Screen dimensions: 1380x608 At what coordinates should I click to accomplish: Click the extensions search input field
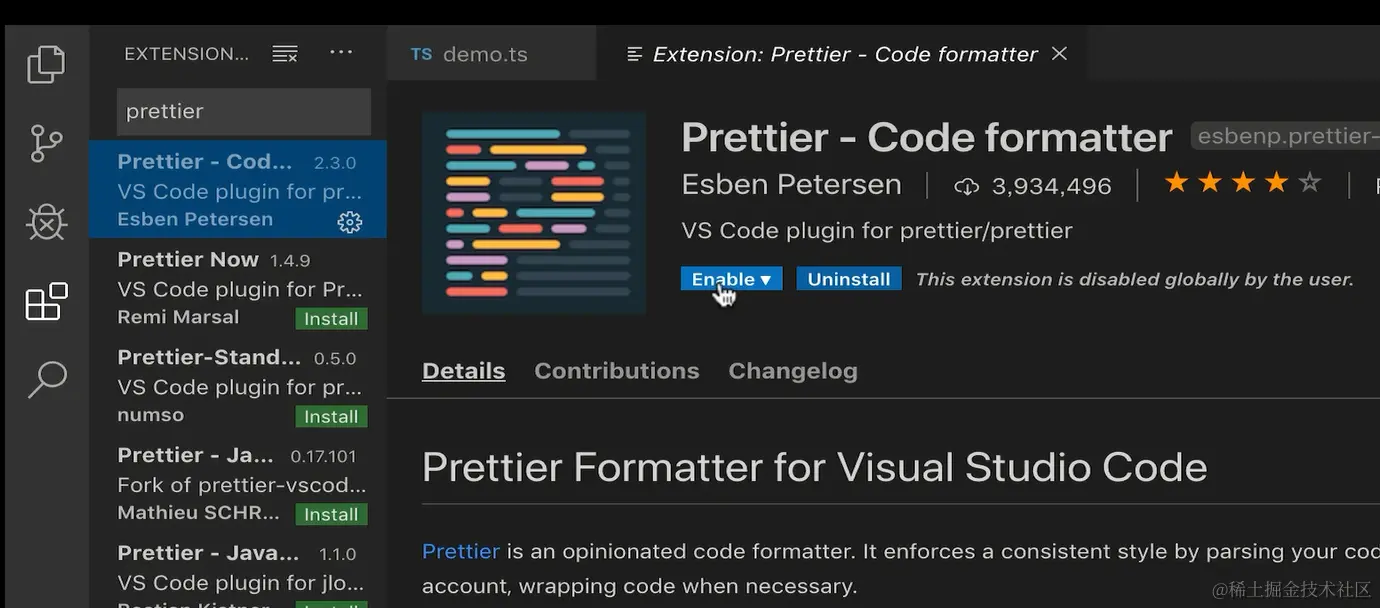coord(244,111)
